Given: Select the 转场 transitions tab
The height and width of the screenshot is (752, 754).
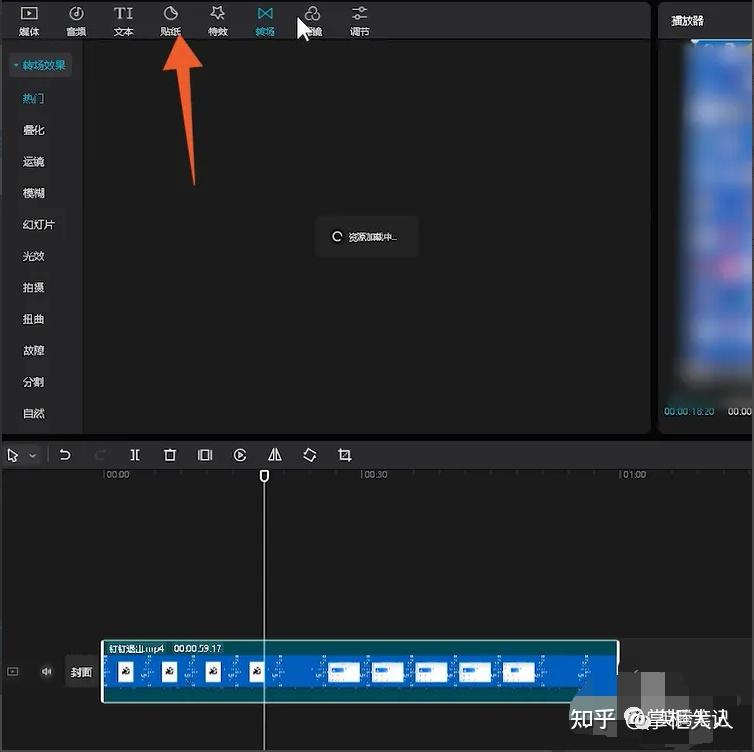Looking at the screenshot, I should pyautogui.click(x=264, y=21).
